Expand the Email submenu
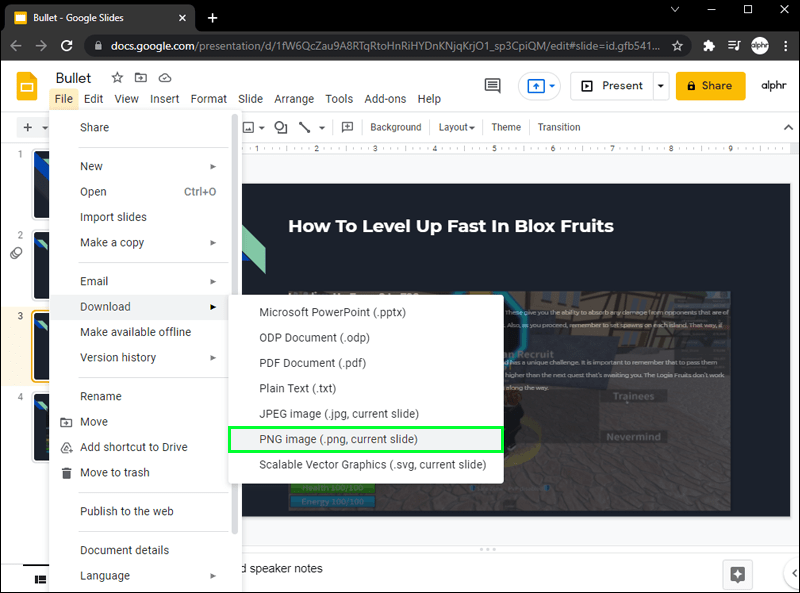The width and height of the screenshot is (800, 593). pyautogui.click(x=213, y=281)
